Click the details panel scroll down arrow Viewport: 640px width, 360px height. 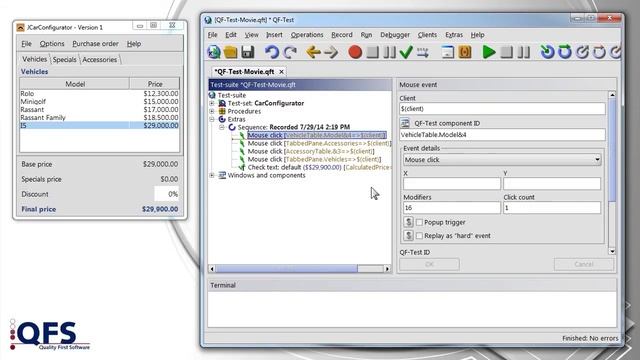point(612,251)
